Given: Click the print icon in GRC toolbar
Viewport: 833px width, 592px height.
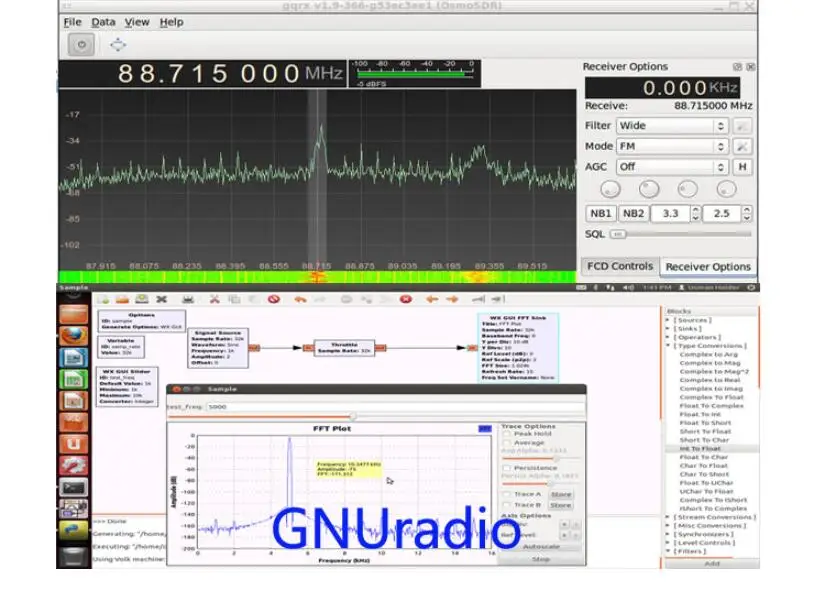Looking at the screenshot, I should click(188, 300).
